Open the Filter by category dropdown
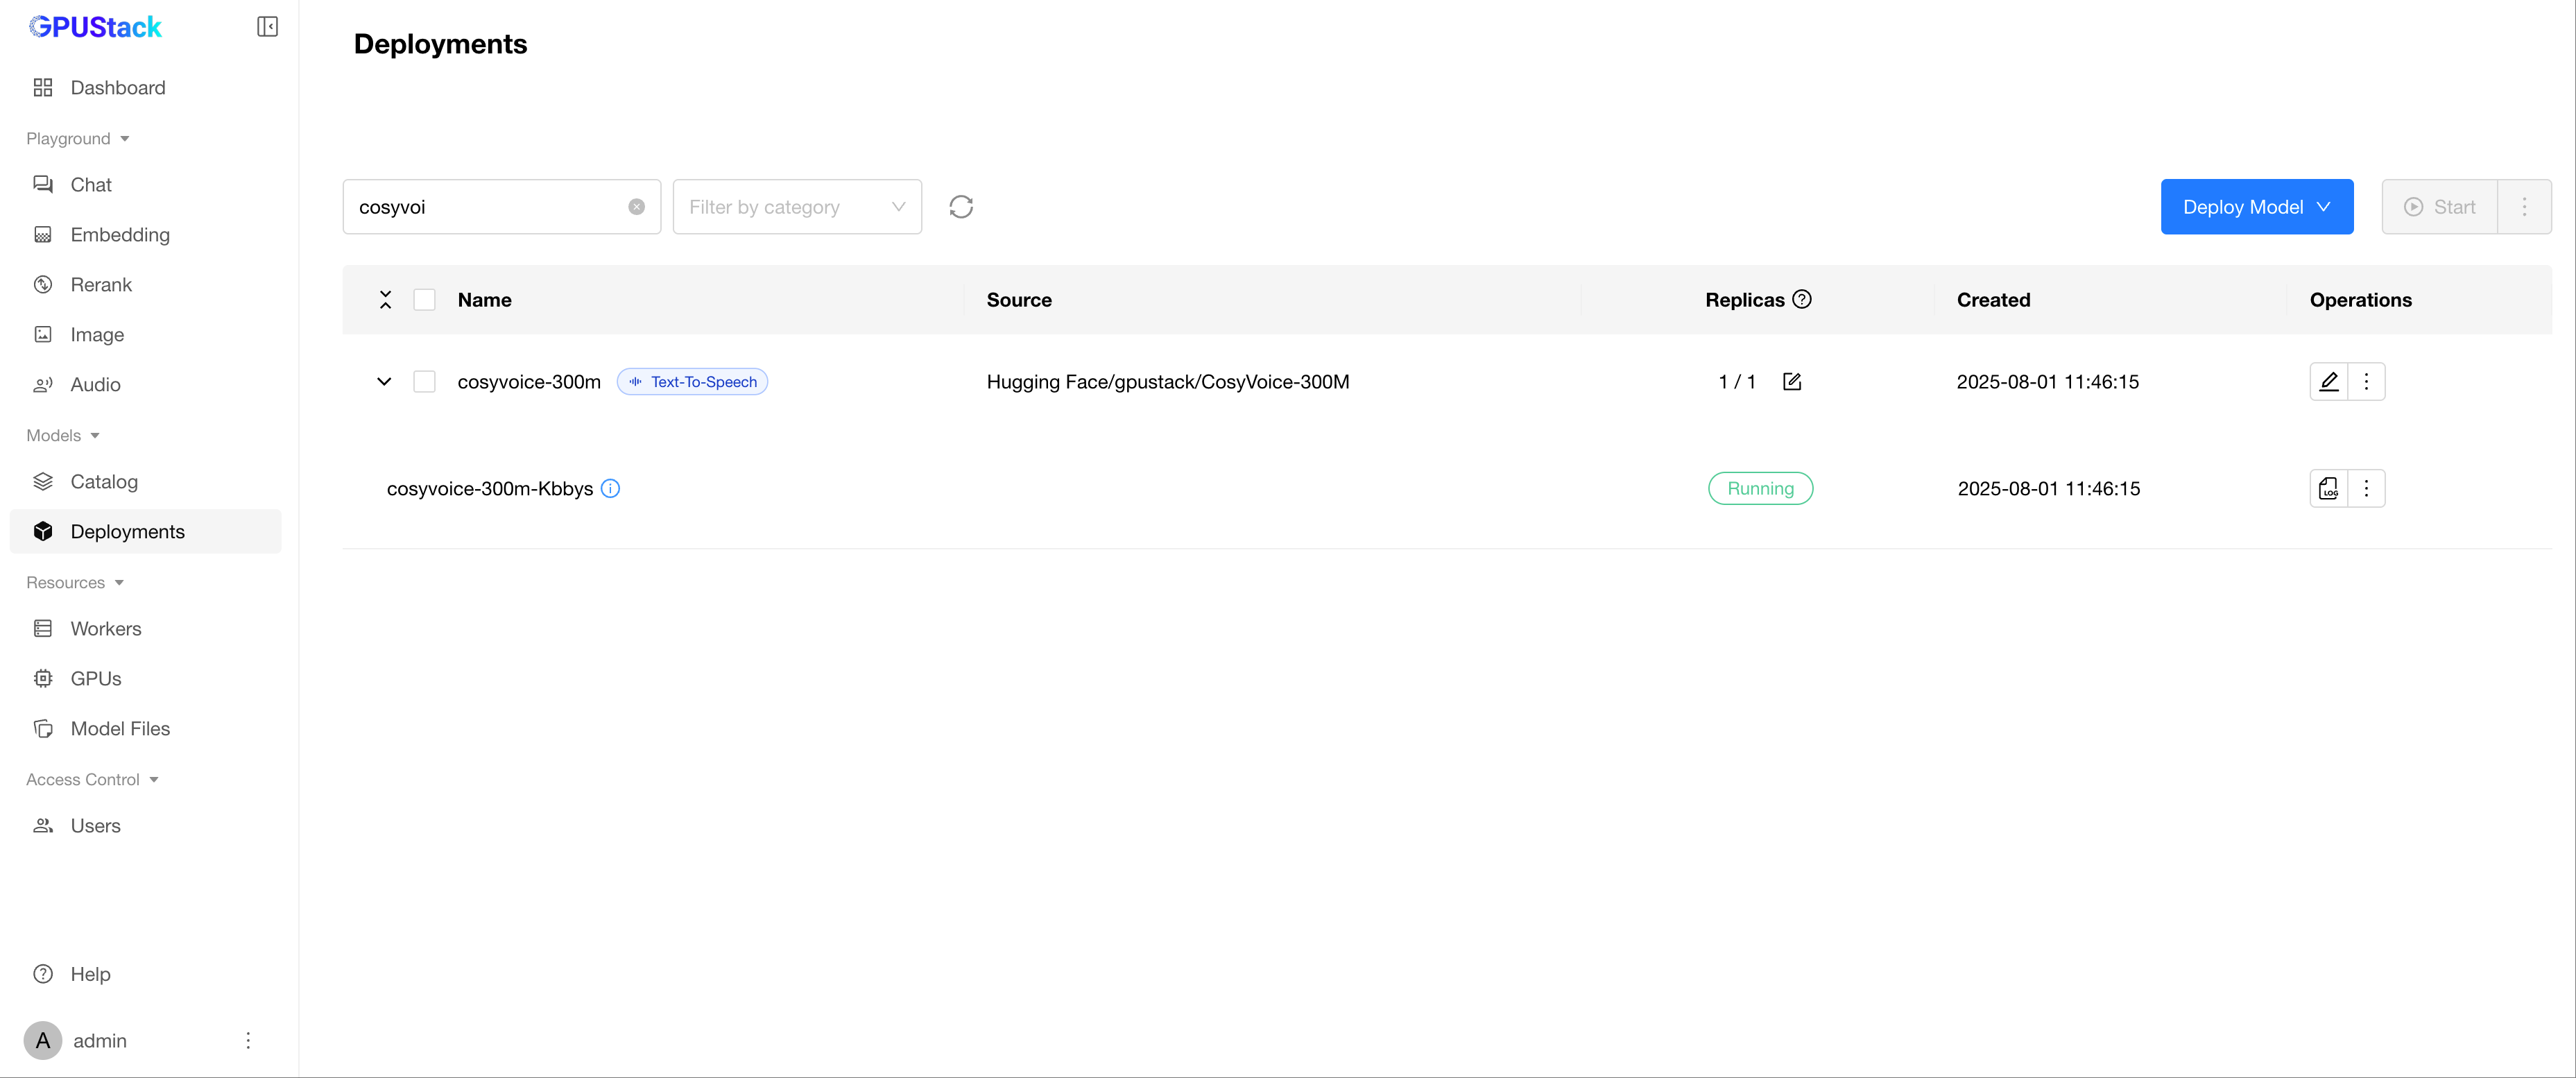The height and width of the screenshot is (1078, 2576). tap(796, 207)
